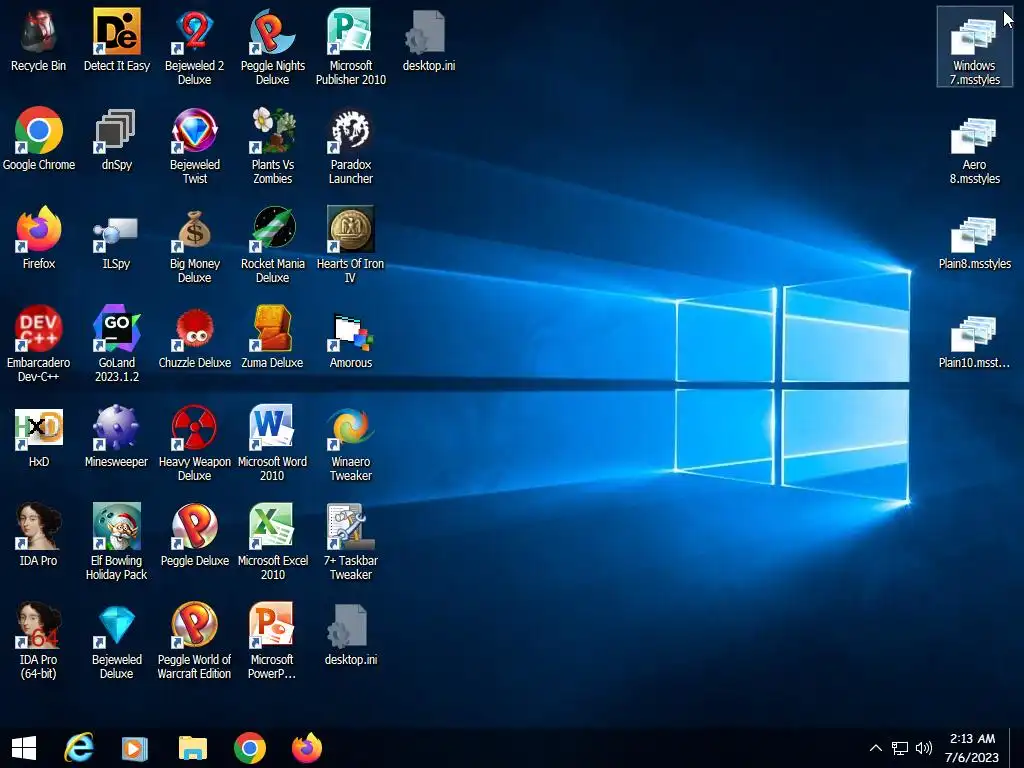Launch Firefox from the taskbar
The image size is (1024, 768).
click(x=307, y=748)
